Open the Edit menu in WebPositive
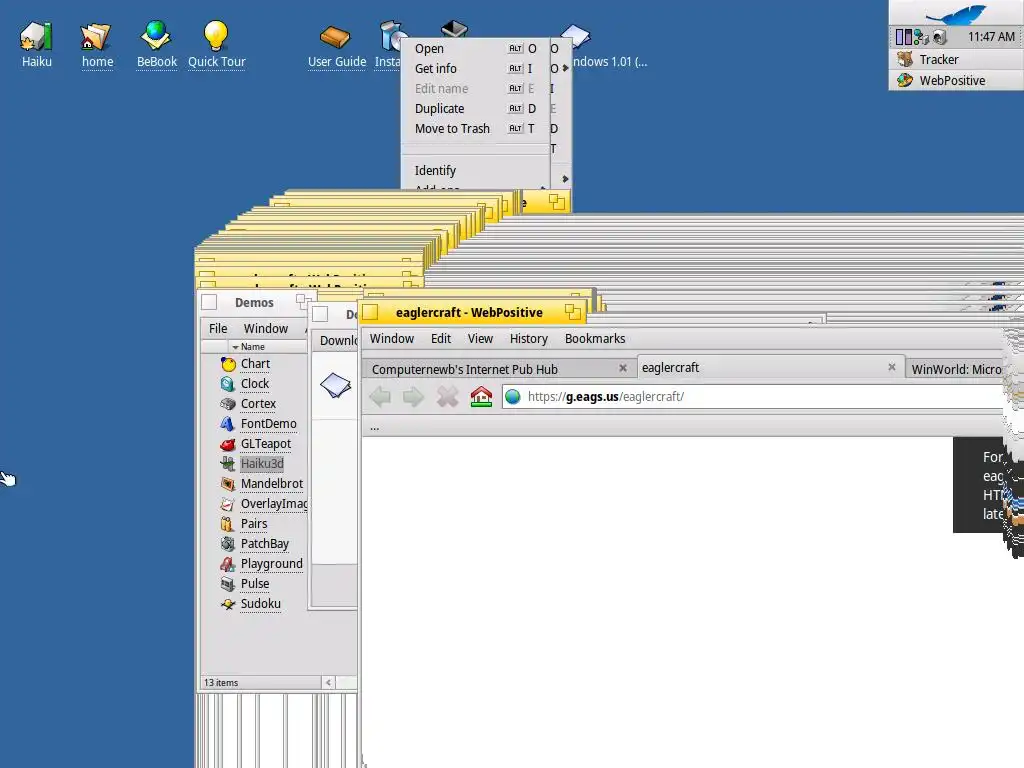 coord(441,339)
